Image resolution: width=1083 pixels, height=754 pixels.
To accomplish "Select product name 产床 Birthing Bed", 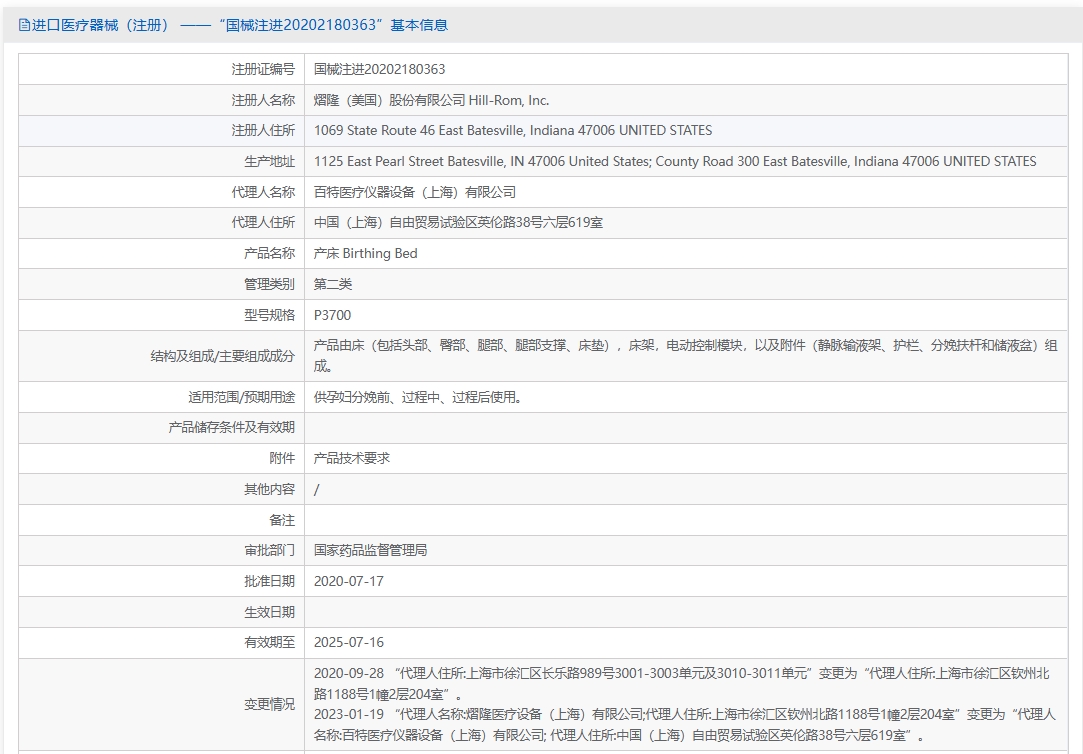I will (365, 253).
